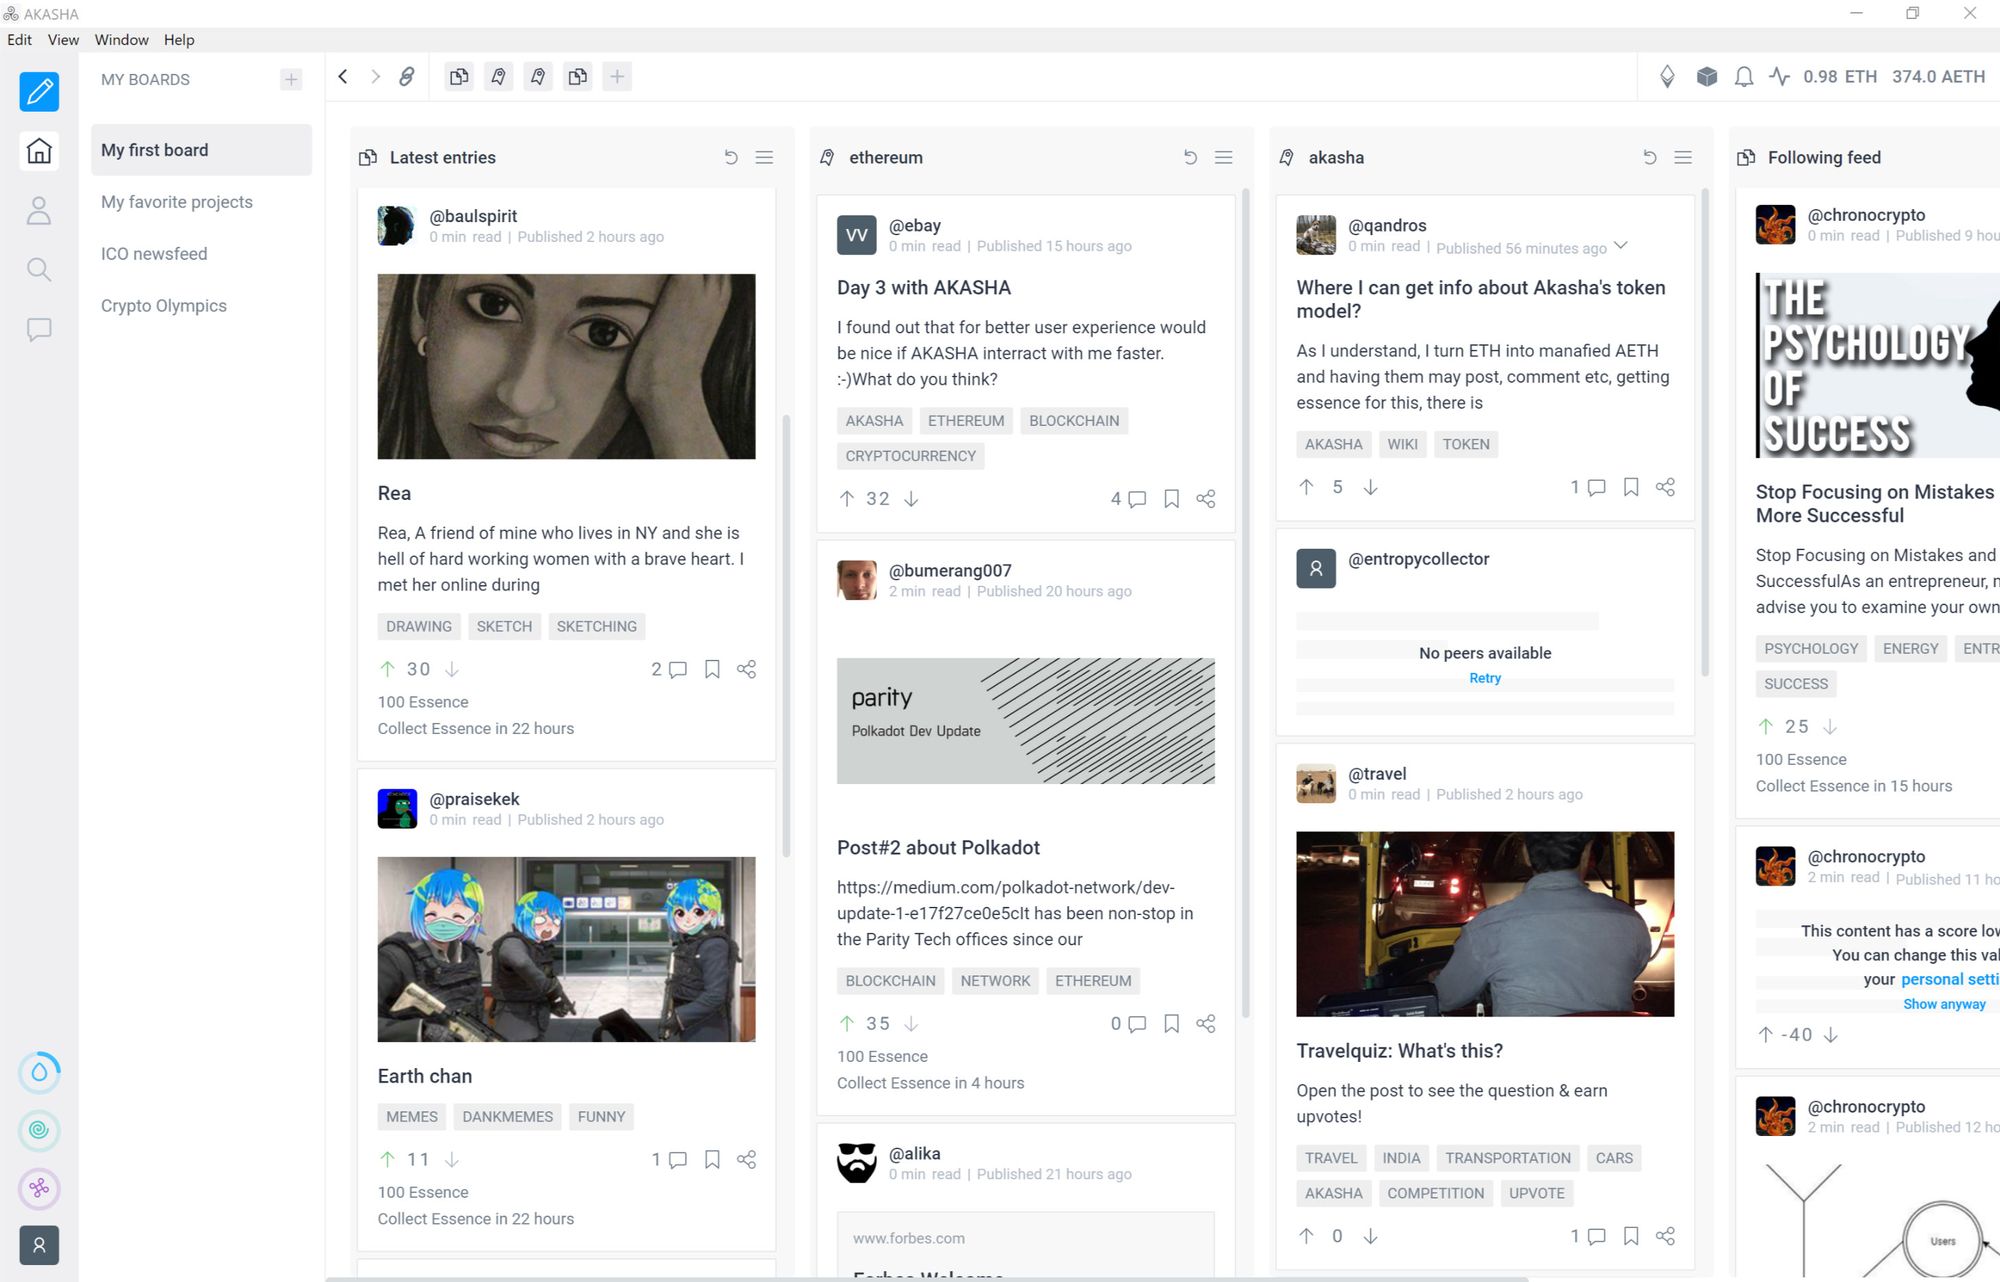The image size is (2000, 1282).
Task: Go back with the left arrow
Action: click(343, 77)
